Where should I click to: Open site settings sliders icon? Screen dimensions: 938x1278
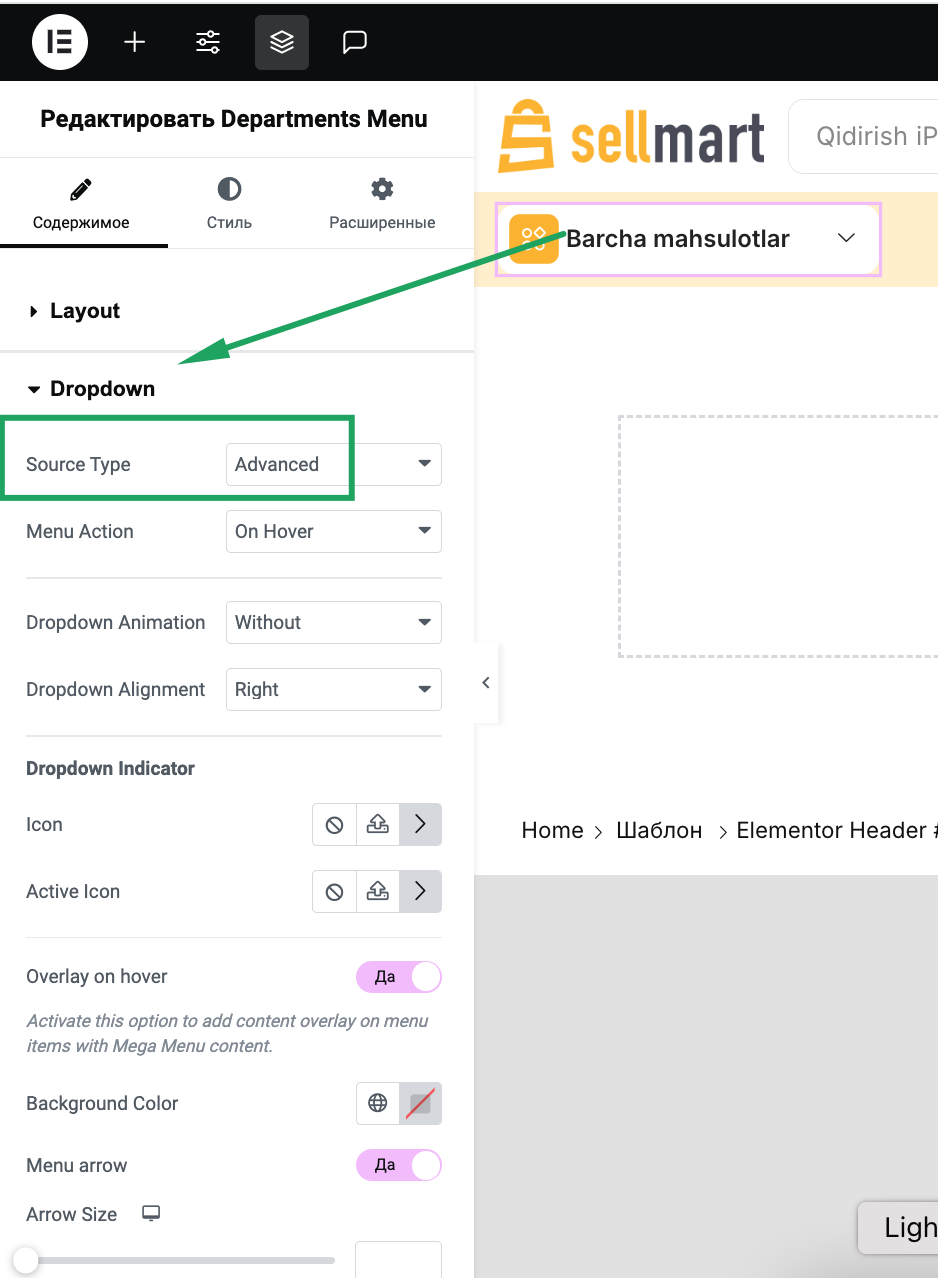(x=208, y=42)
